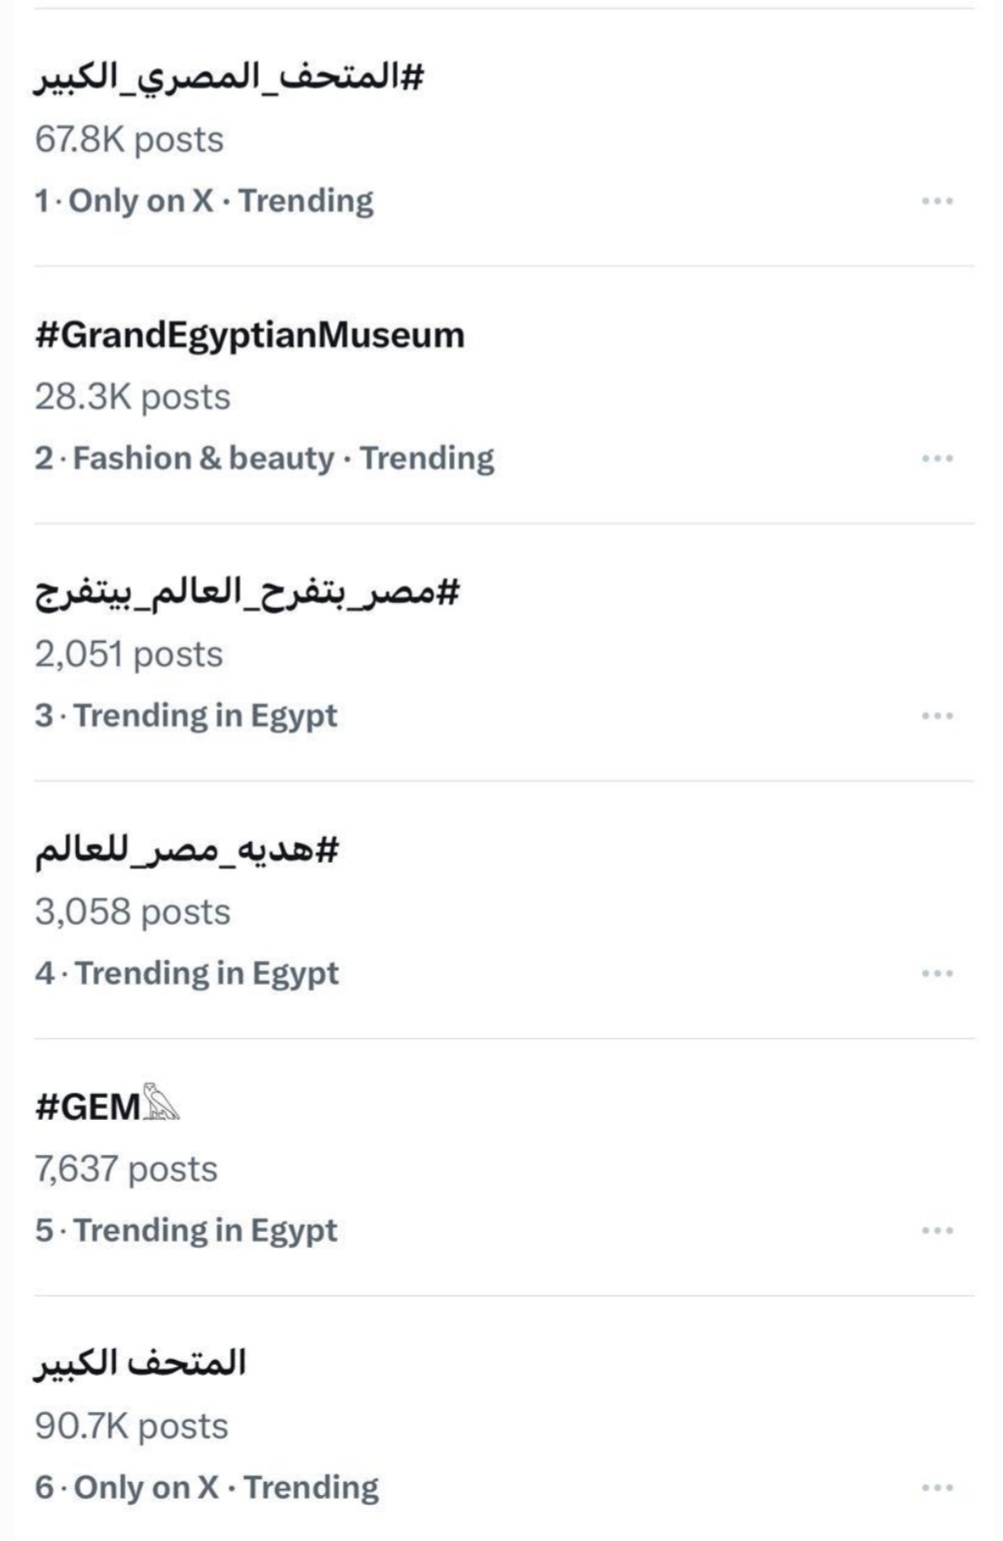
Task: Click the falcon emoji beside #GEM
Action: (x=161, y=1103)
